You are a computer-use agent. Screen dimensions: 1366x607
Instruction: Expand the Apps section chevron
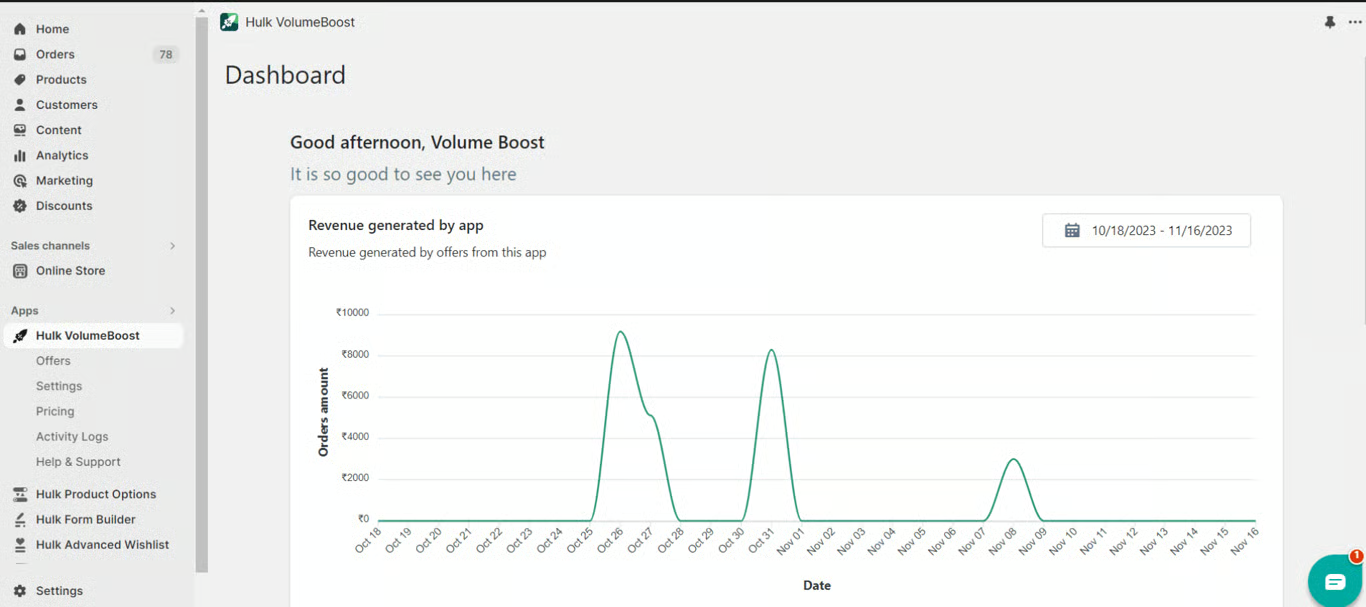172,310
